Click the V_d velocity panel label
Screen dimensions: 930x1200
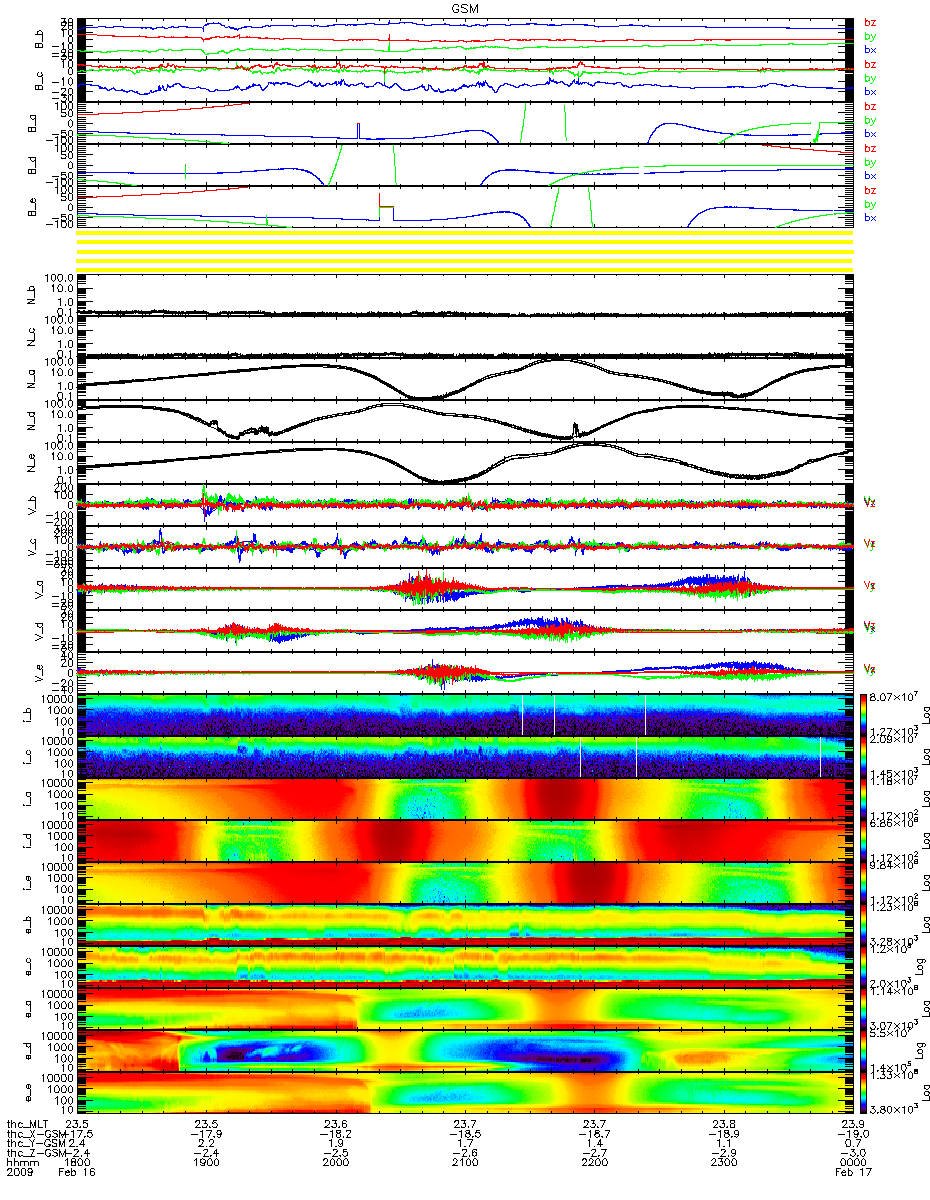coord(40,631)
